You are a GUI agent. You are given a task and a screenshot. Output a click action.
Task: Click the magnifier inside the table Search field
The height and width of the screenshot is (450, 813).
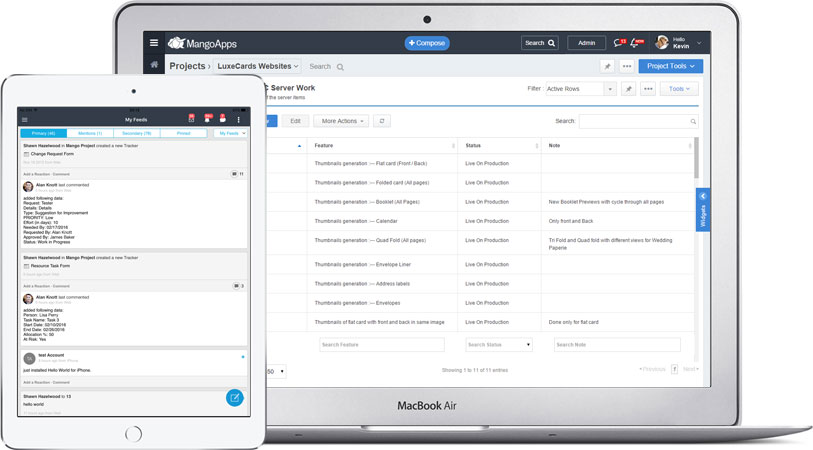click(693, 121)
